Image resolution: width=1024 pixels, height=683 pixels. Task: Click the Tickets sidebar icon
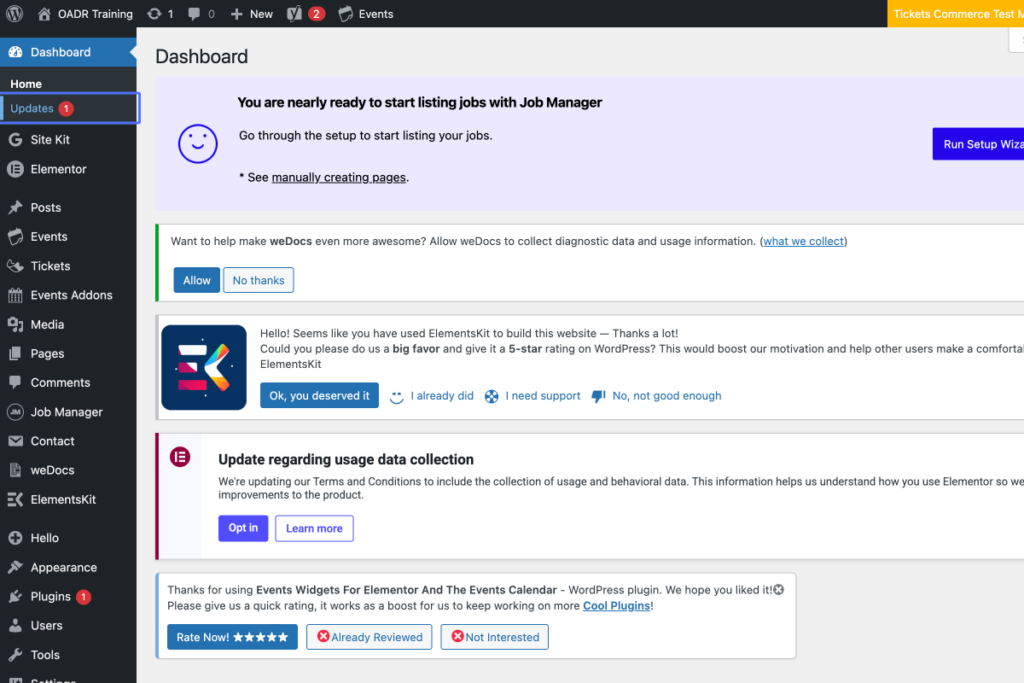click(16, 266)
